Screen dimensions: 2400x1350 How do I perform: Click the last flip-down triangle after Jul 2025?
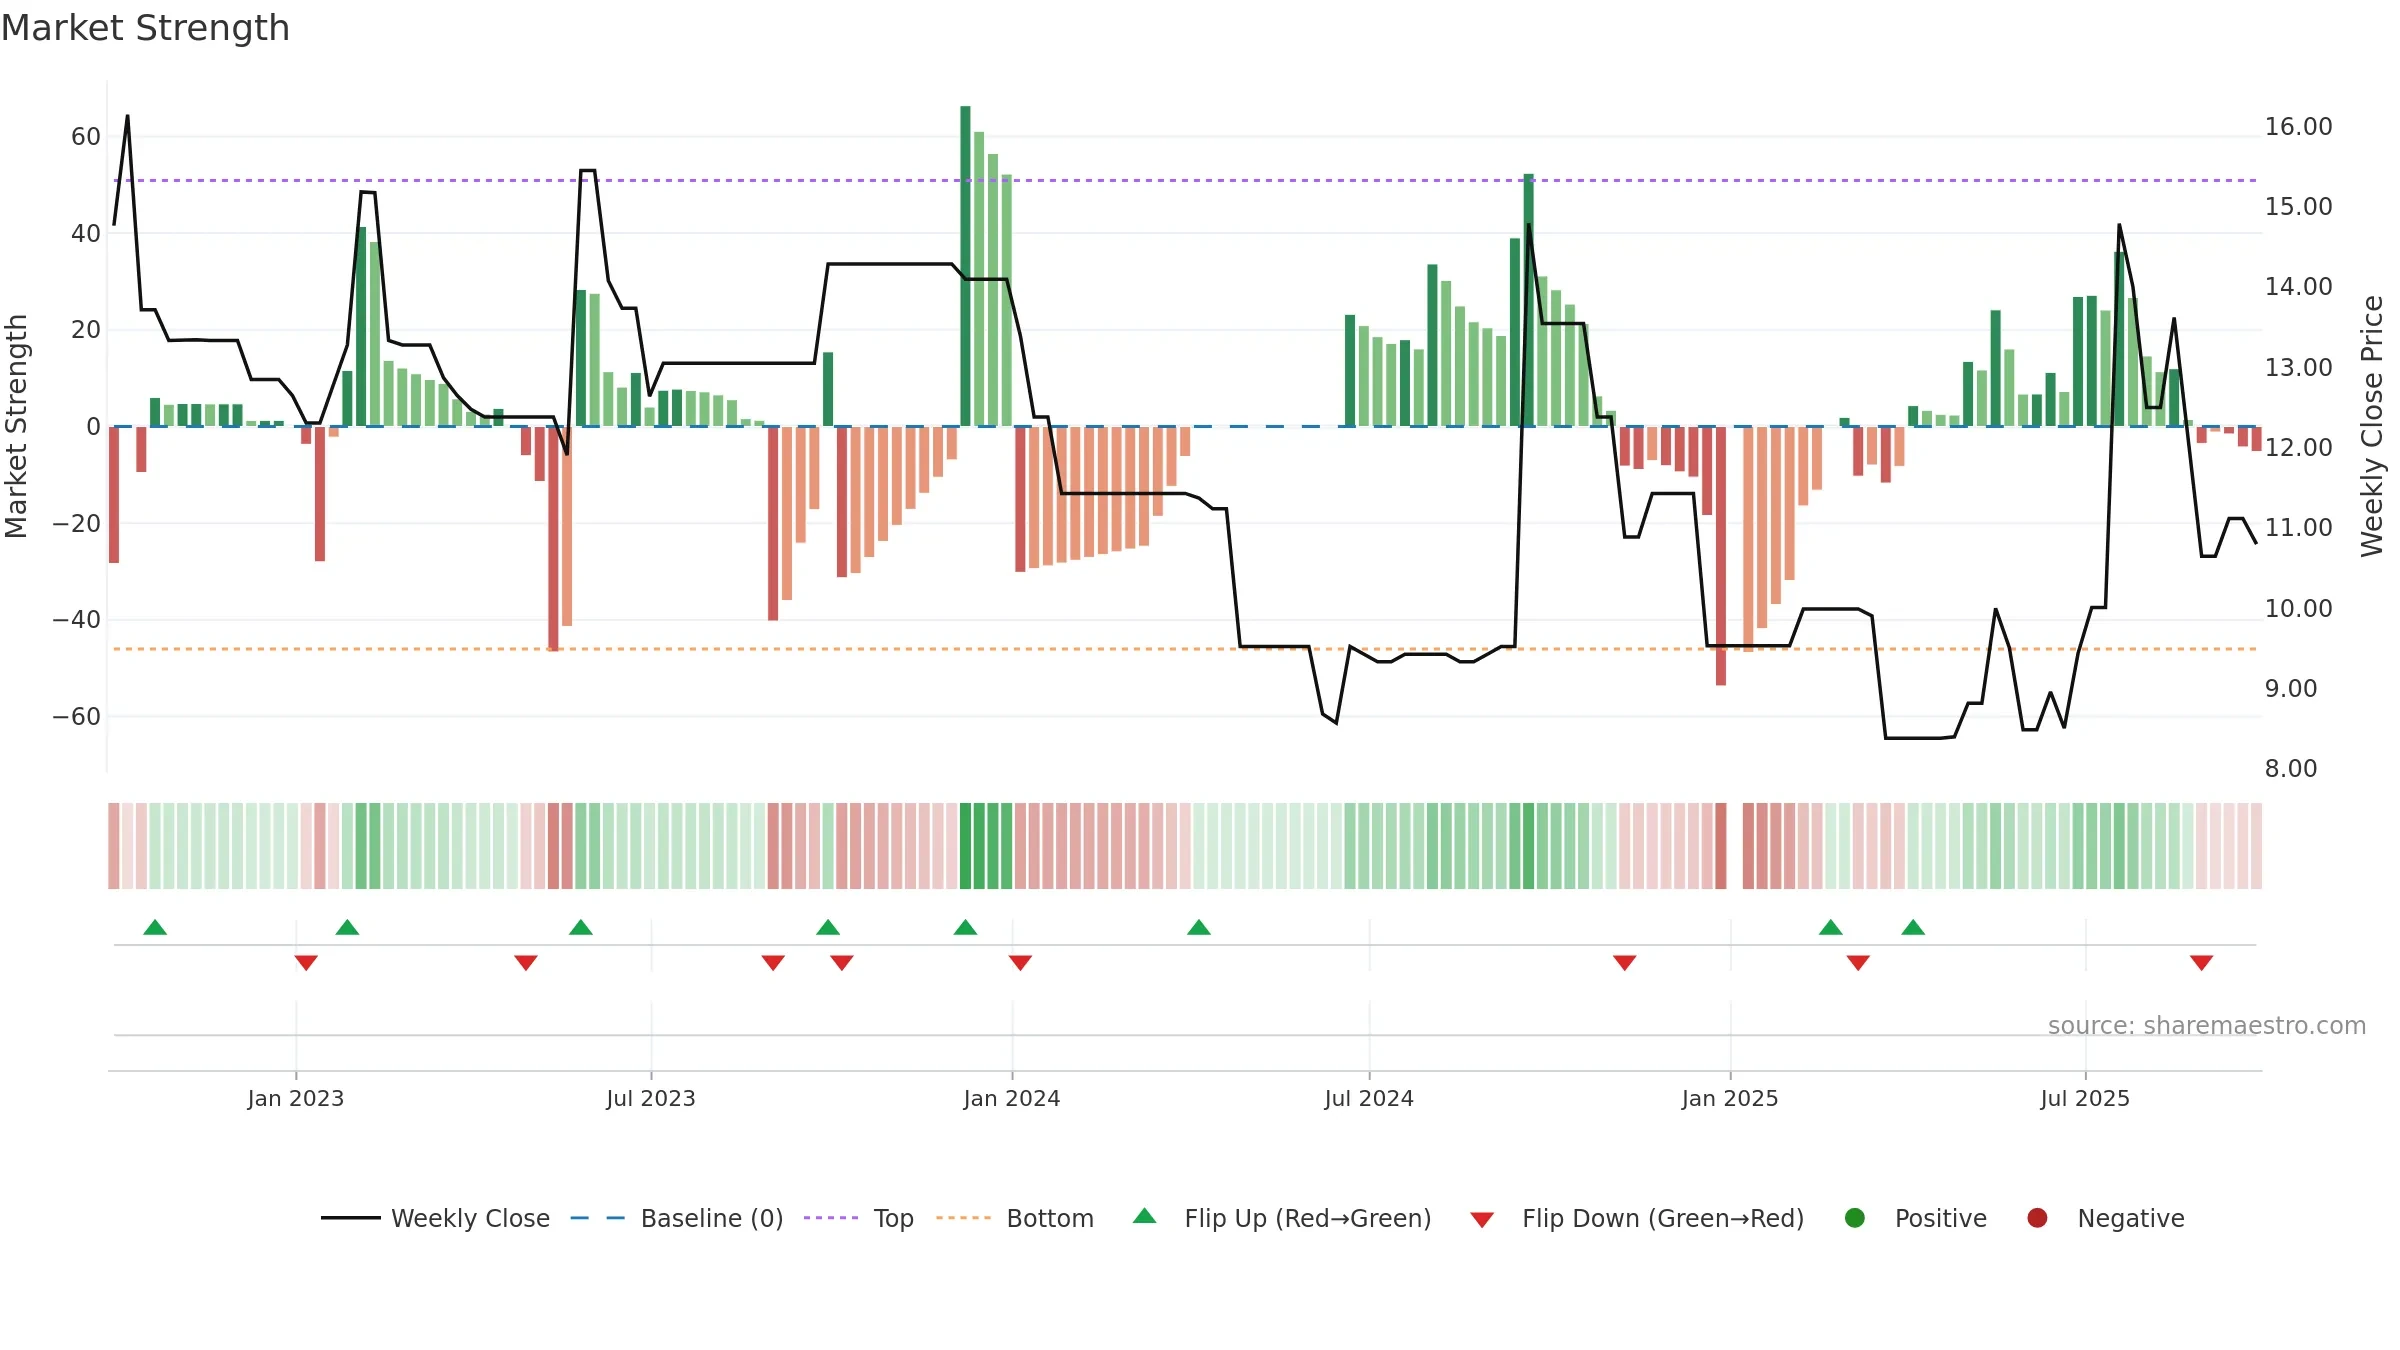(x=2201, y=963)
